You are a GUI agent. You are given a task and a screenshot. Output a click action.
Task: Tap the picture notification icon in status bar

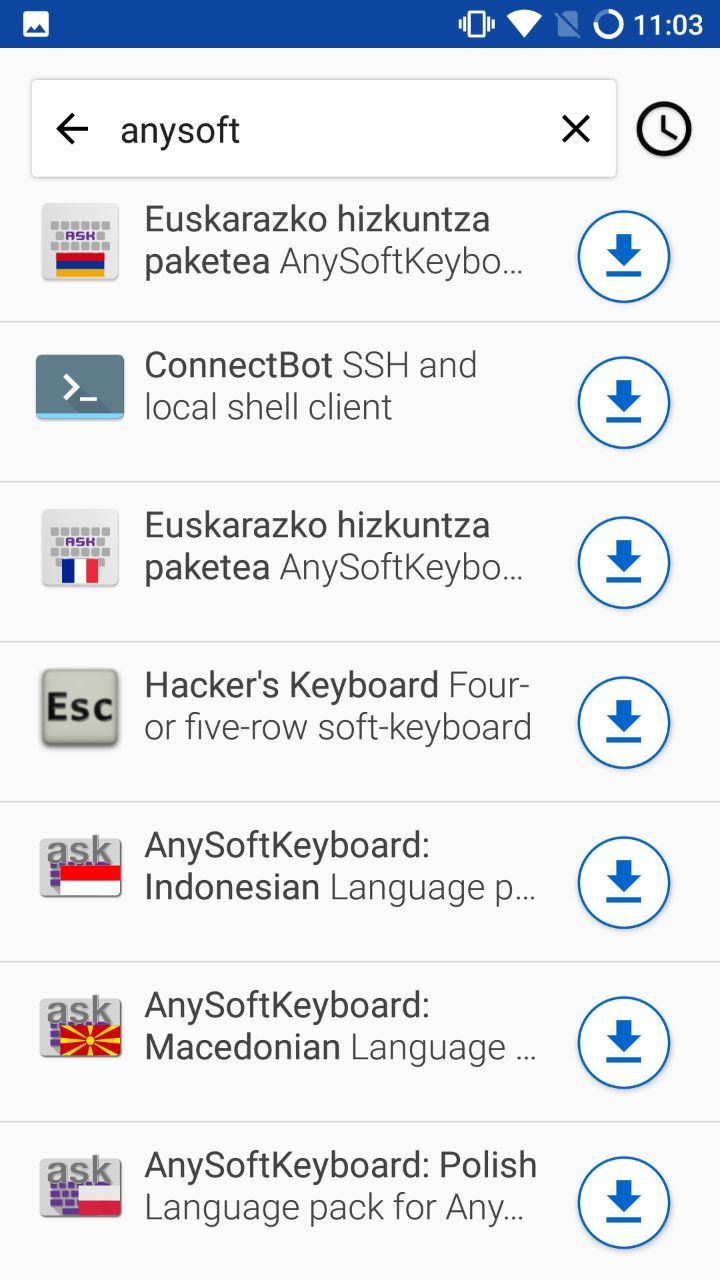pyautogui.click(x=36, y=24)
